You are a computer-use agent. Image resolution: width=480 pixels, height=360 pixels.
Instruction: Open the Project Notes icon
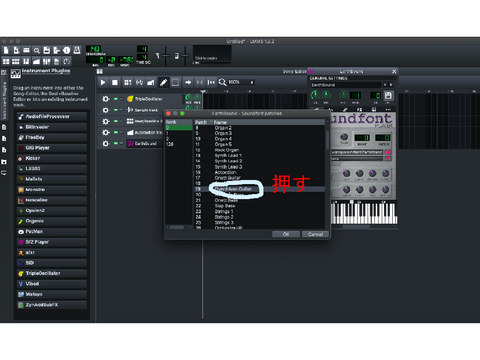(x=57, y=61)
